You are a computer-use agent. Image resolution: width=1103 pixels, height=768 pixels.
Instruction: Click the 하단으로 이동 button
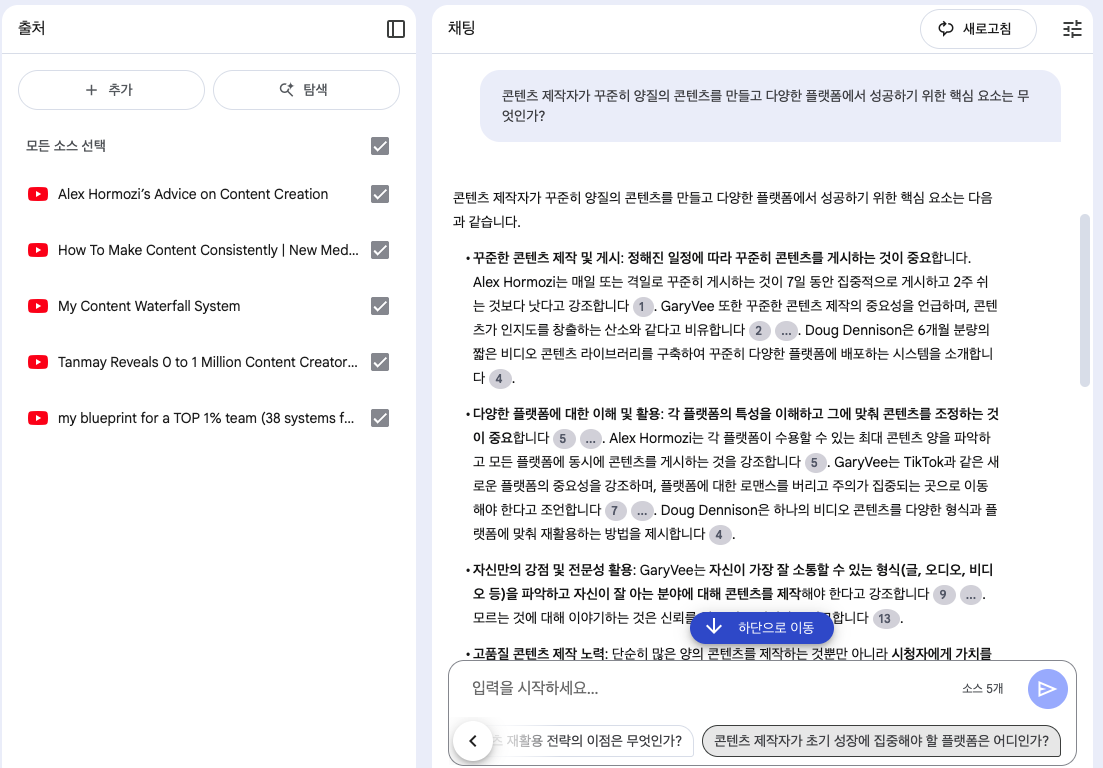(762, 627)
